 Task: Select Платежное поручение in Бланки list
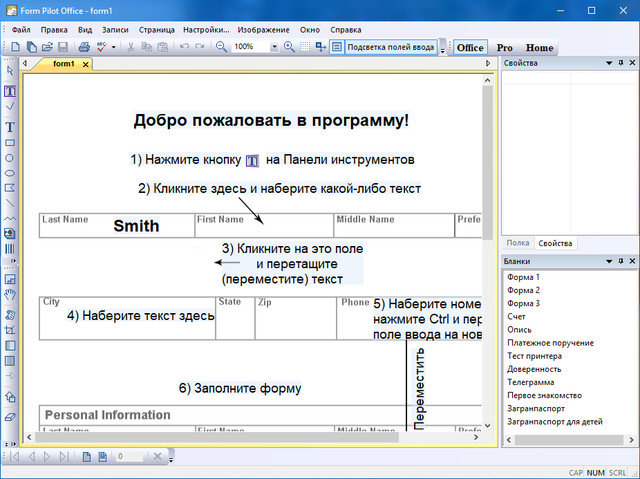(x=549, y=343)
